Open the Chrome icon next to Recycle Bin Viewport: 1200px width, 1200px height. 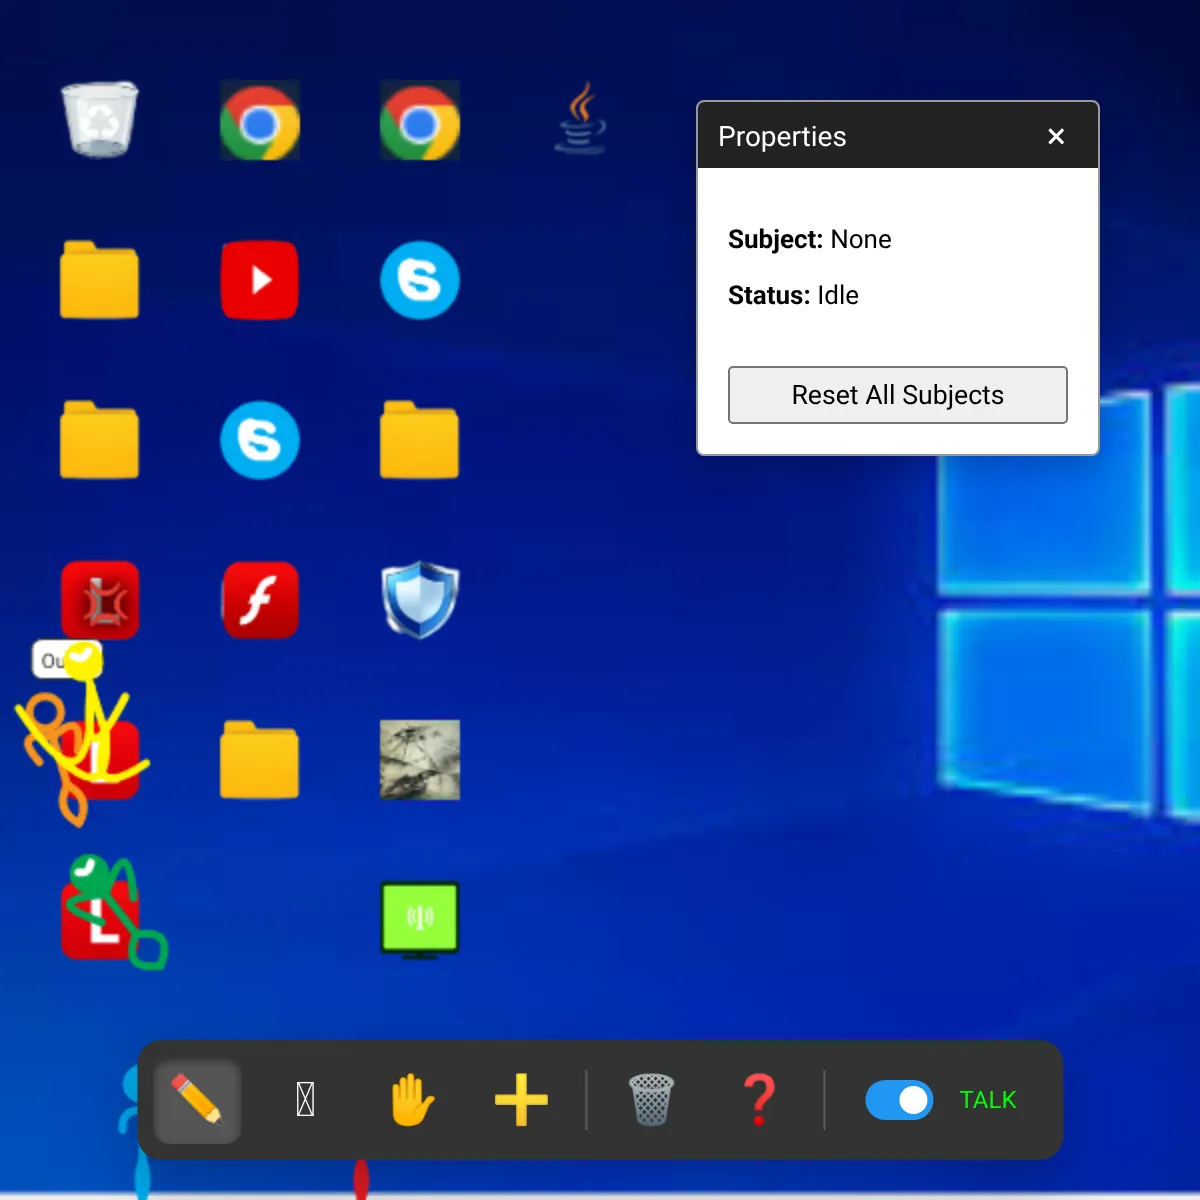260,120
